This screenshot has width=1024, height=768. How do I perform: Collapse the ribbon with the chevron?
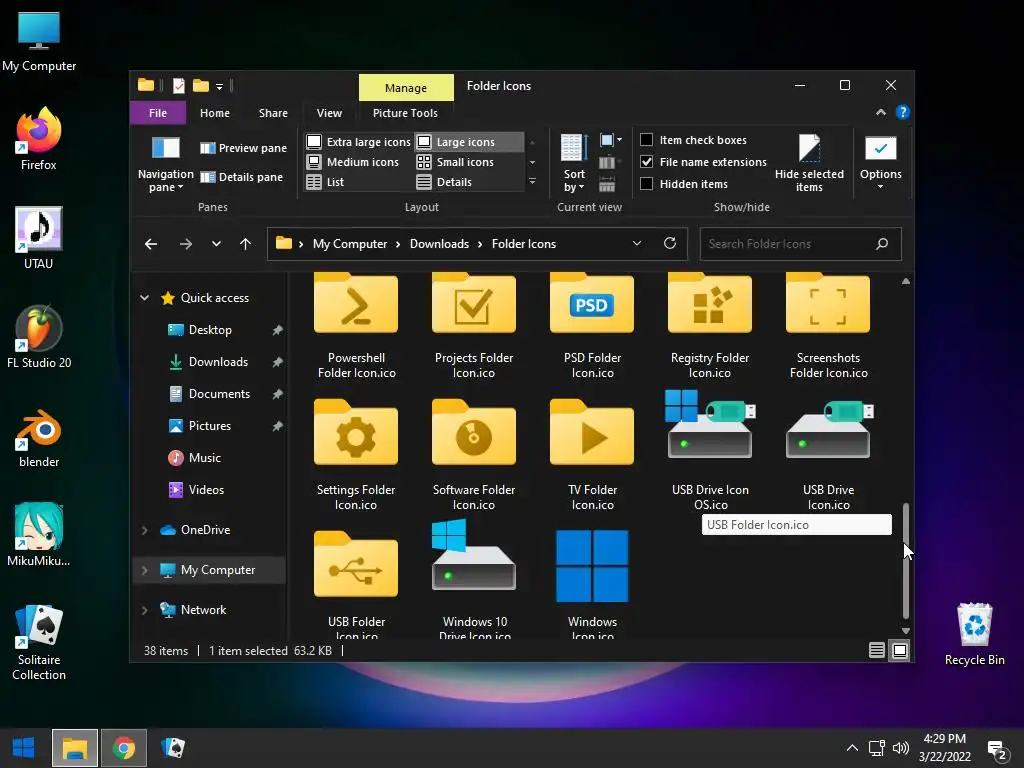(881, 112)
